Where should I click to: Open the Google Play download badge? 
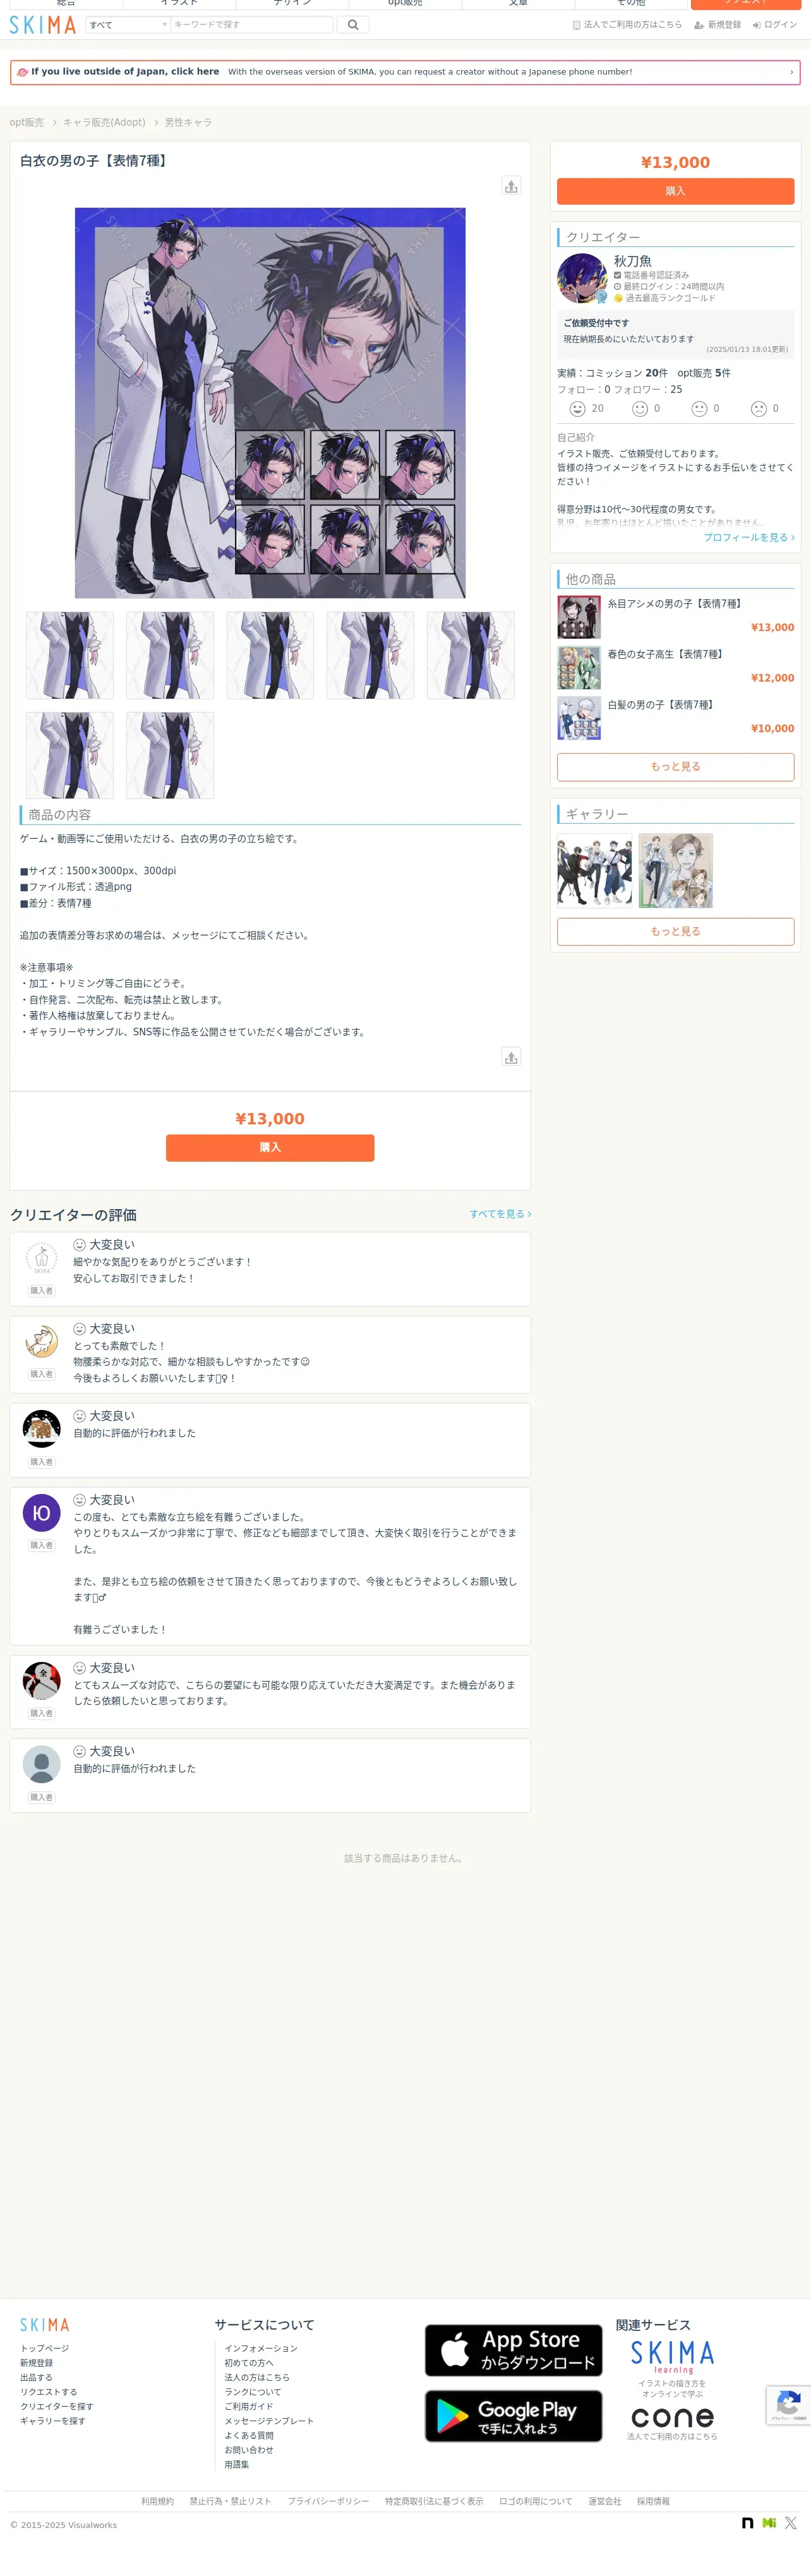[513, 2416]
